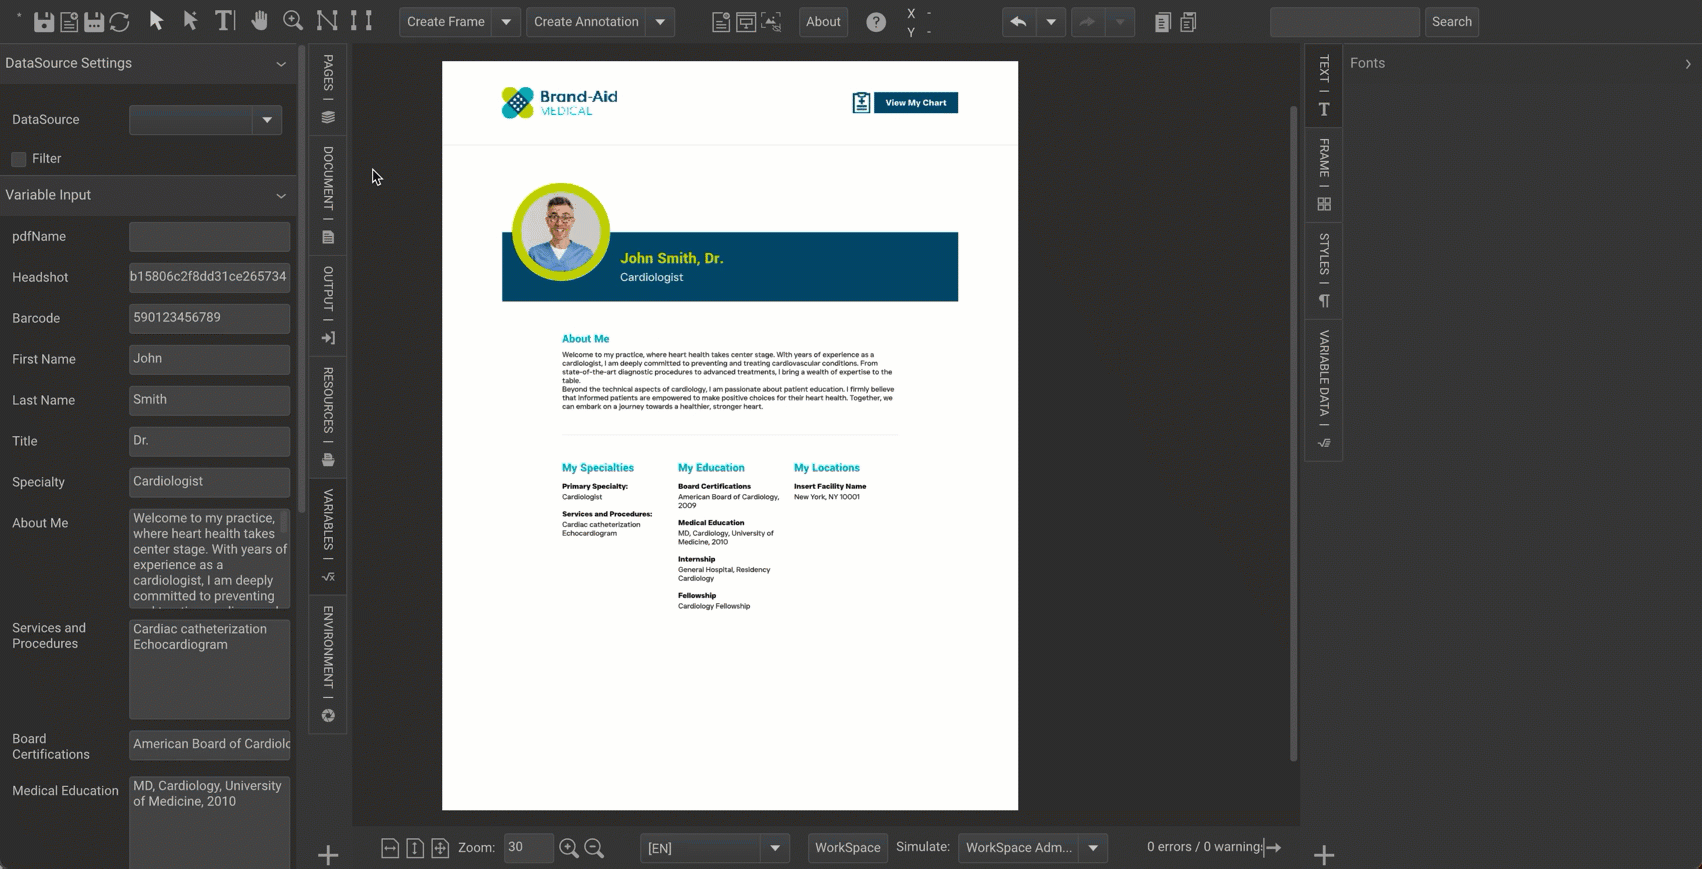Click the third save disk icon in toolbar

tap(94, 21)
